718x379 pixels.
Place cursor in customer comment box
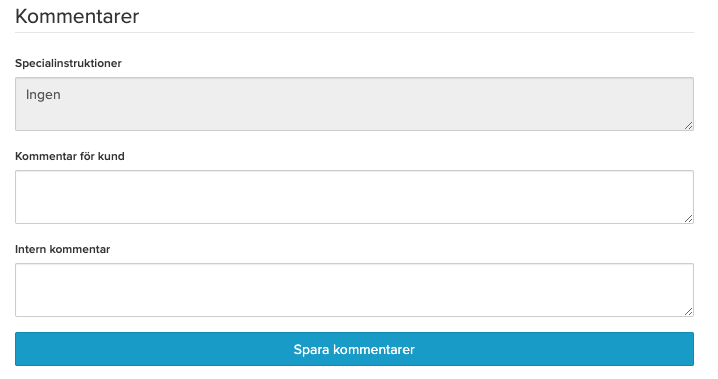pos(354,197)
